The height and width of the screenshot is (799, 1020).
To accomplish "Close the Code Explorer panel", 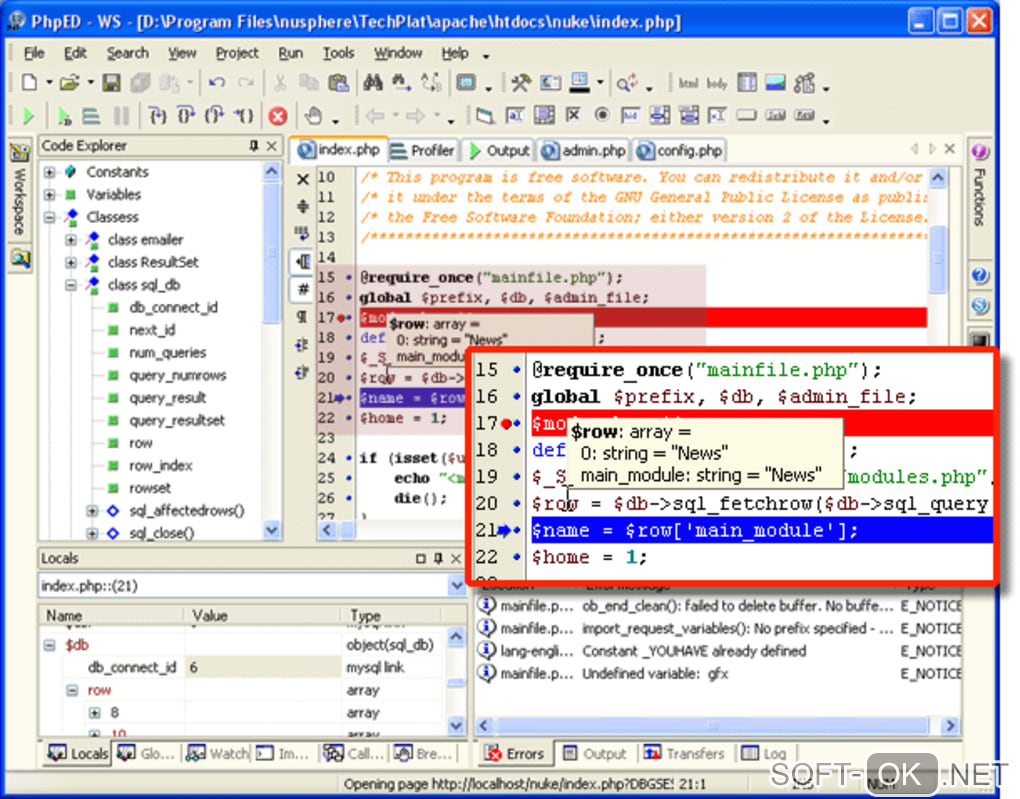I will (272, 146).
